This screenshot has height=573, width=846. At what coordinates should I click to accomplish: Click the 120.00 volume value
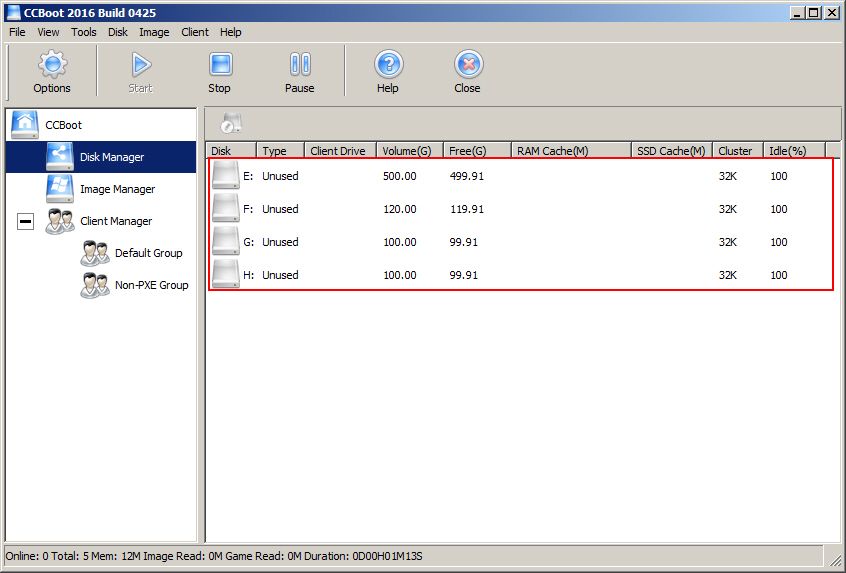click(400, 209)
